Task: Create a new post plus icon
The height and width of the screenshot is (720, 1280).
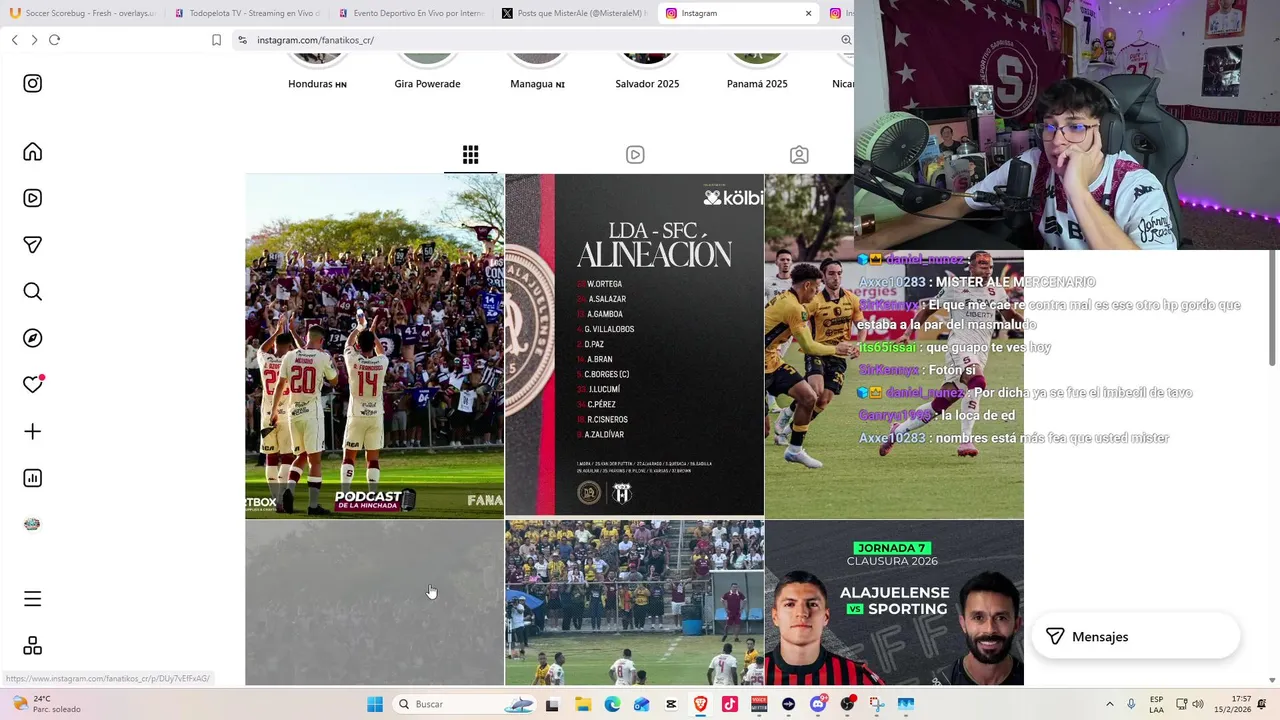Action: [x=33, y=432]
